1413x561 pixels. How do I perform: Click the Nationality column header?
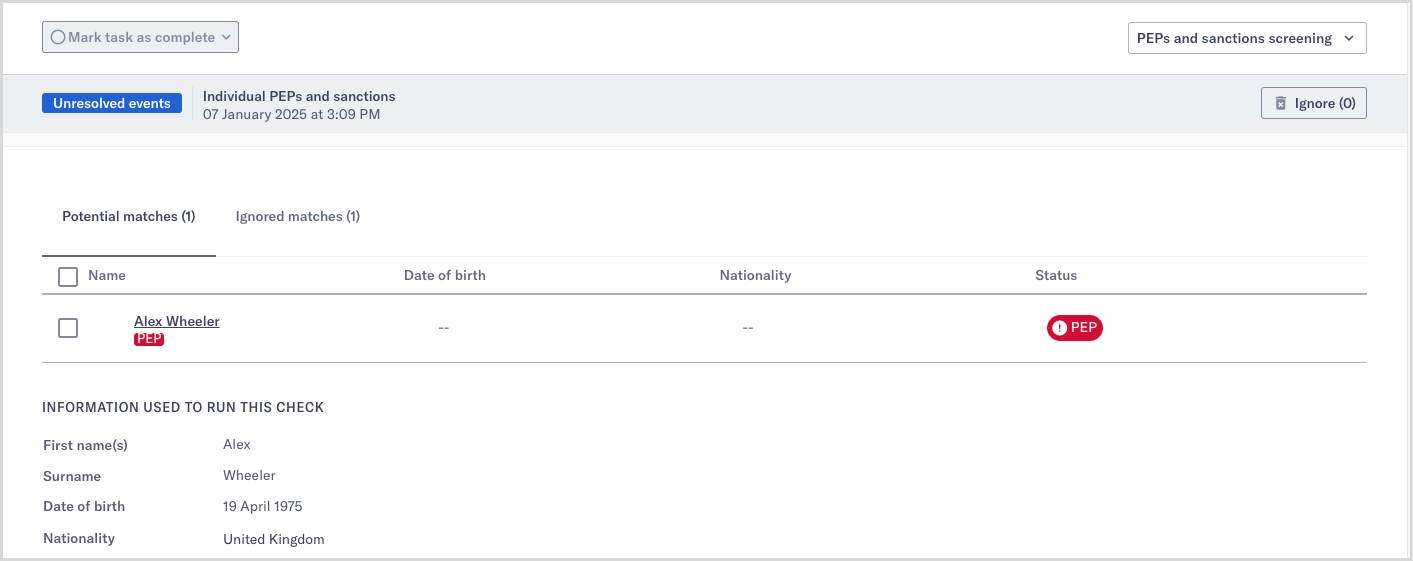point(755,275)
